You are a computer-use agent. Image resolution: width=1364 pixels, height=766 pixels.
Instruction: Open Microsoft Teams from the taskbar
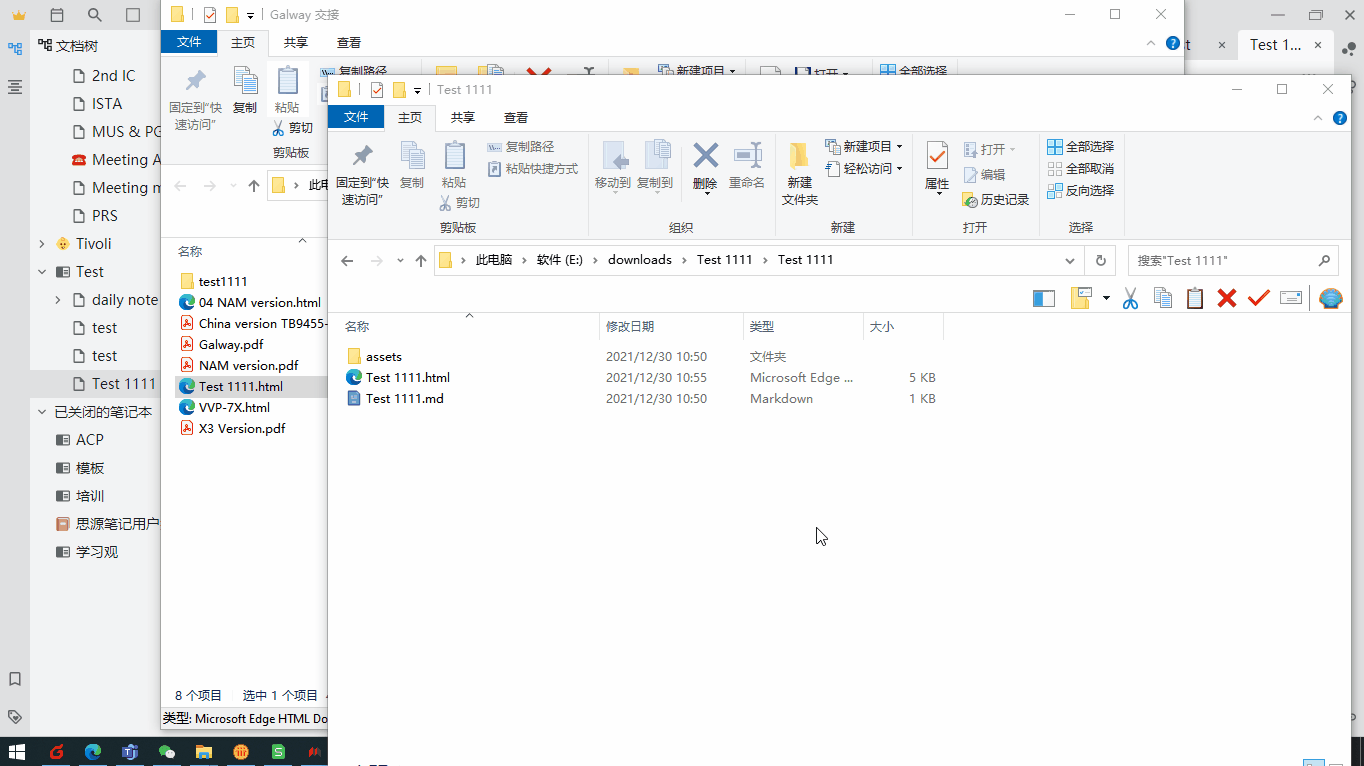(130, 751)
